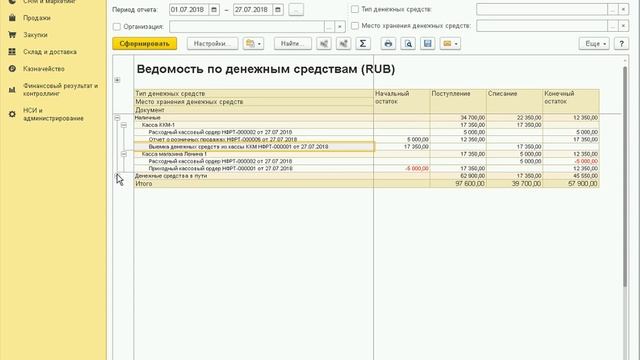Click the Сформировать button
The height and width of the screenshot is (360, 640).
click(x=144, y=43)
